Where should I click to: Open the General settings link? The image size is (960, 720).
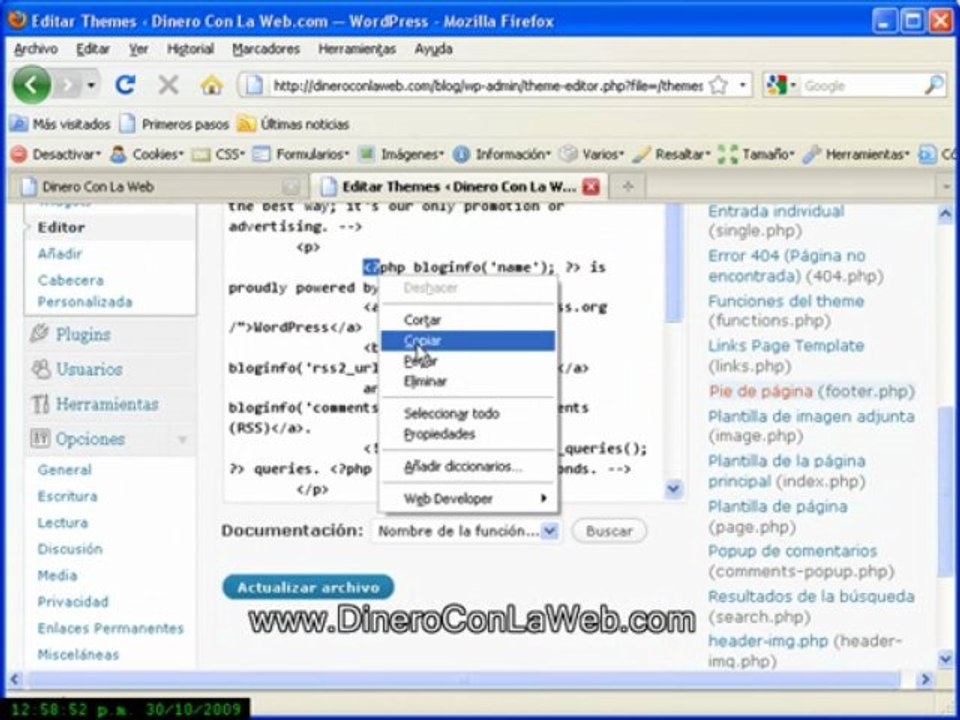point(64,470)
